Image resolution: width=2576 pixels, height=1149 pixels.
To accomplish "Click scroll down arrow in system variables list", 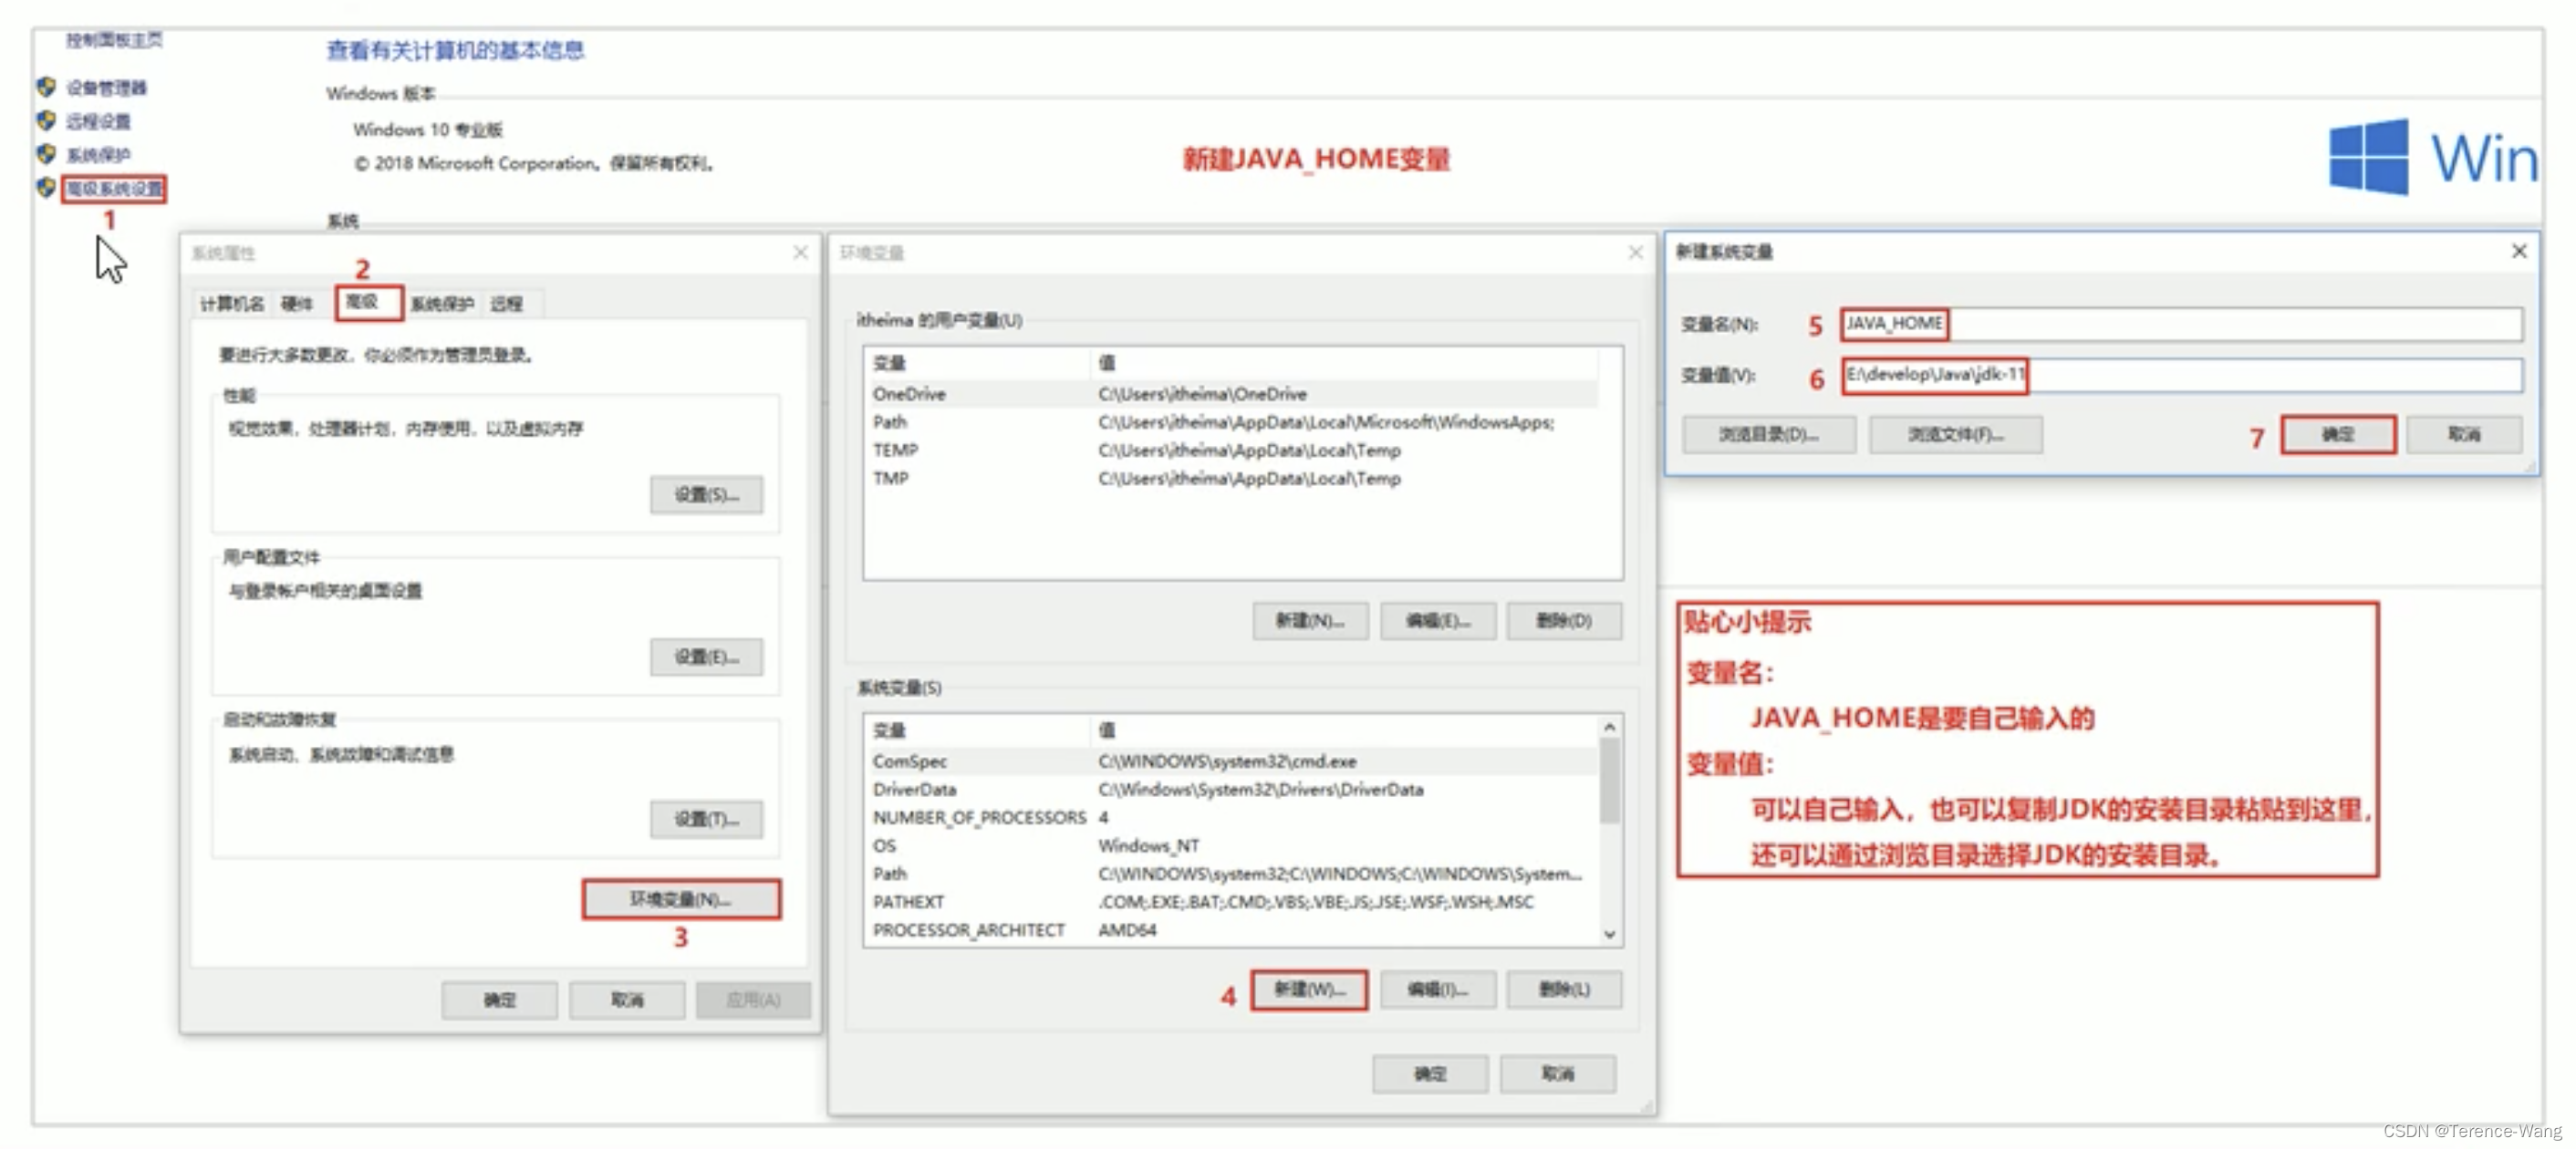I will click(x=1609, y=934).
